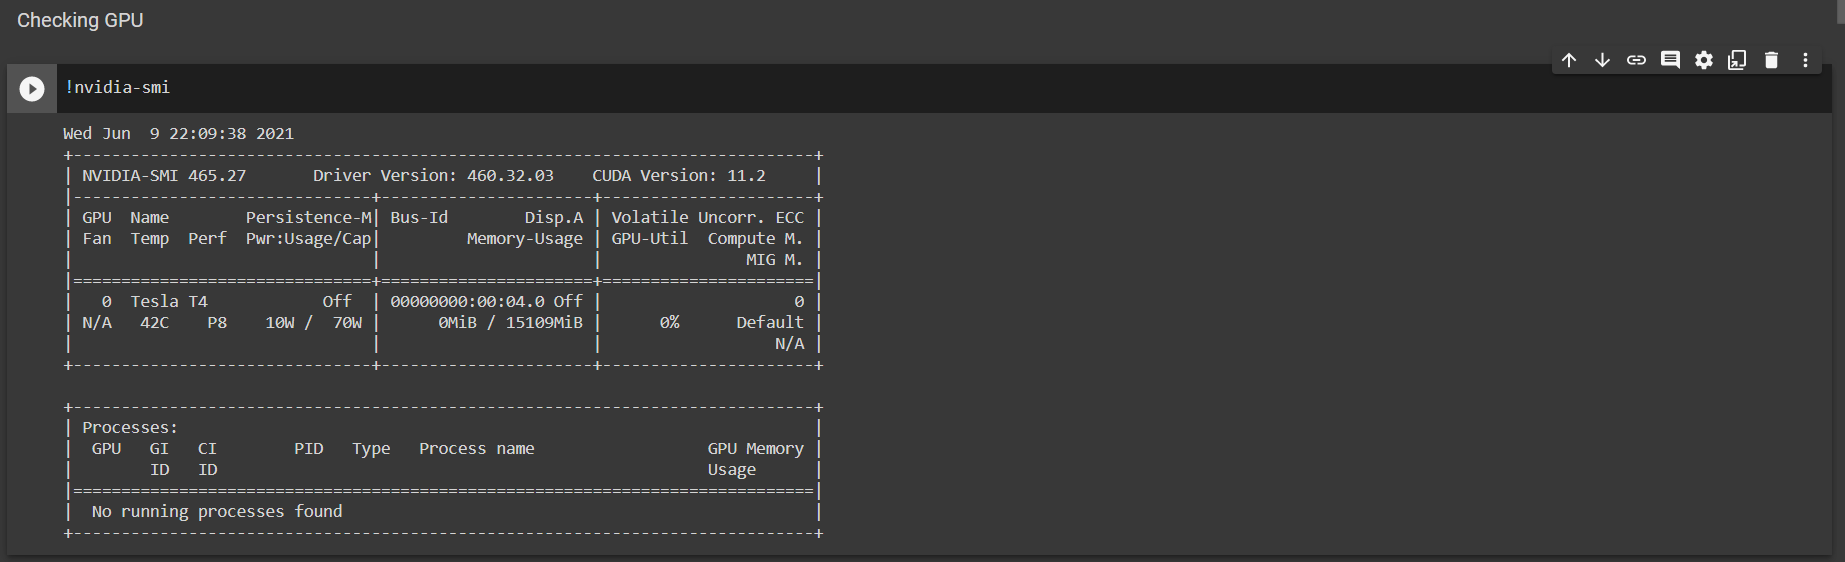Move the cell up
This screenshot has width=1845, height=562.
pos(1569,60)
